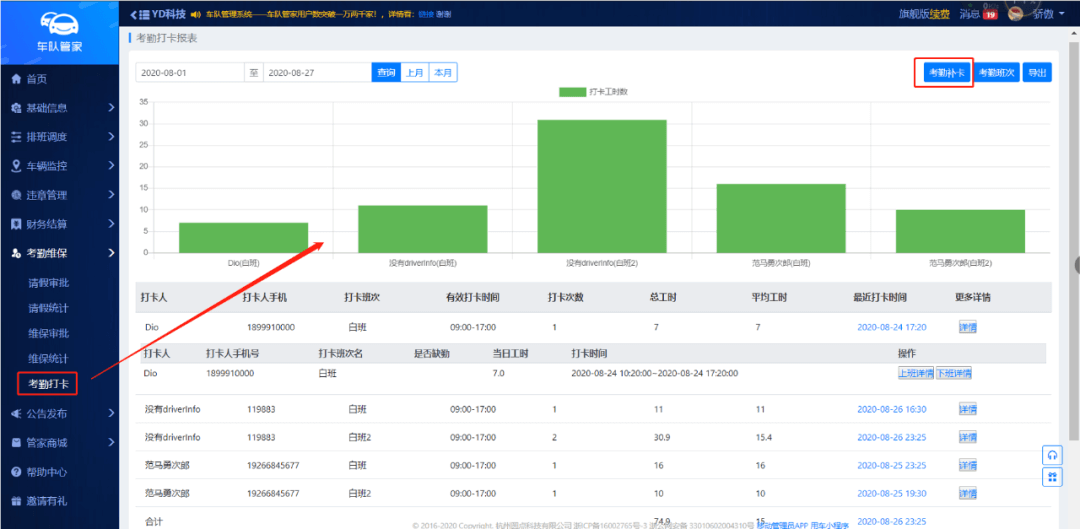Open the 请假审批 submenu item

pos(49,283)
